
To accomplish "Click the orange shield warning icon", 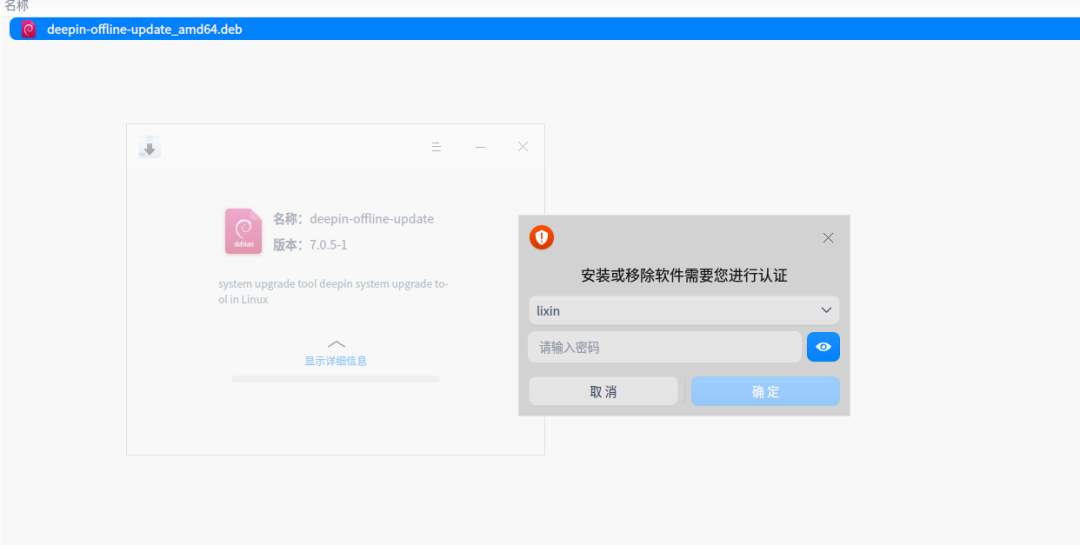I will coord(542,238).
